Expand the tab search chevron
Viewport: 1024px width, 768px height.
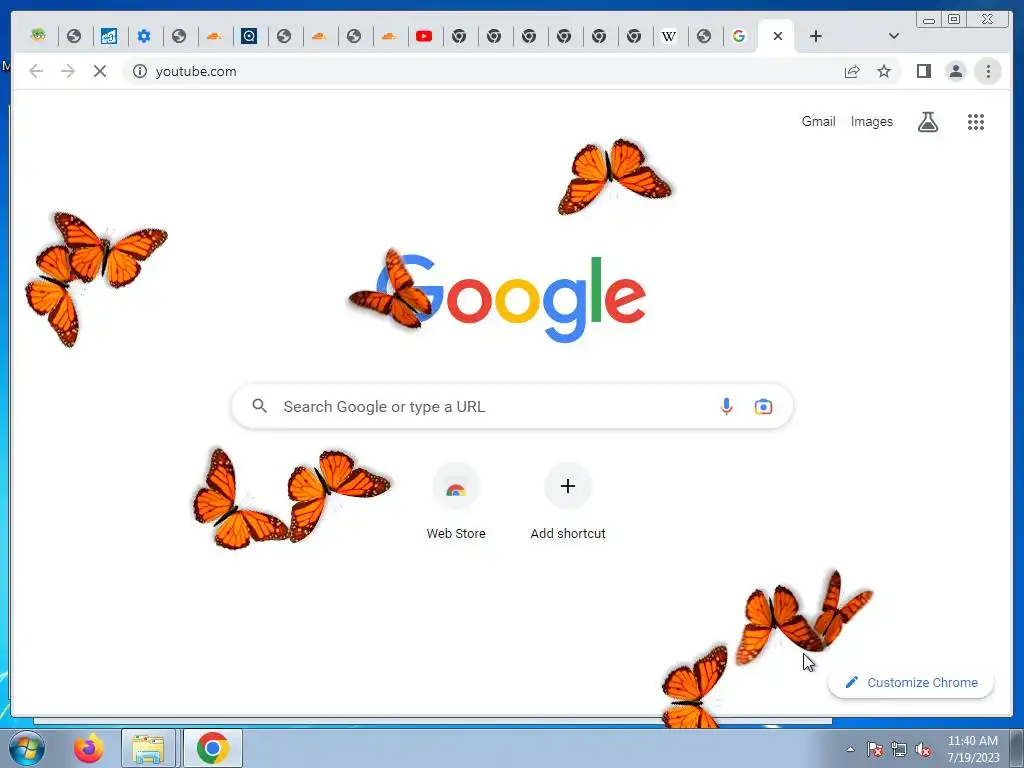pos(894,36)
